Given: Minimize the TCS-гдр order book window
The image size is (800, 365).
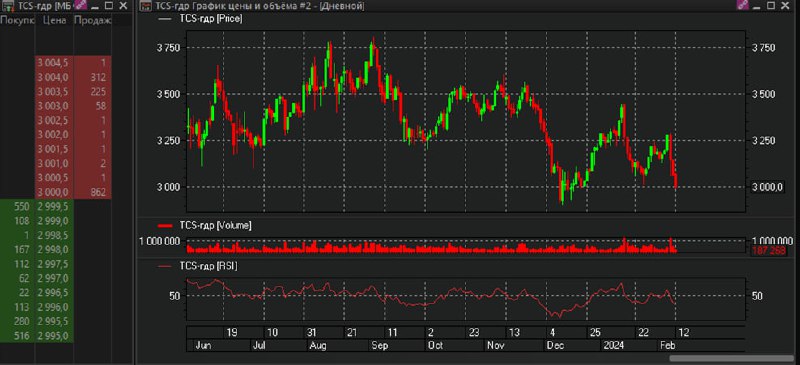Looking at the screenshot, I should pyautogui.click(x=95, y=6).
